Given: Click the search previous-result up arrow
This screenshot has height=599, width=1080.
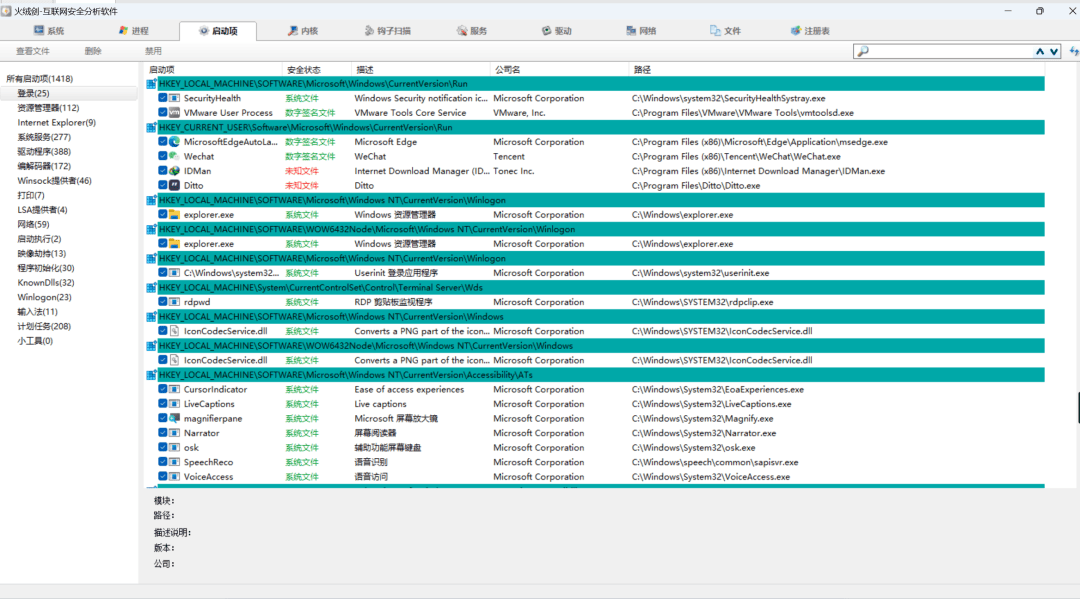Looking at the screenshot, I should pyautogui.click(x=1039, y=52).
